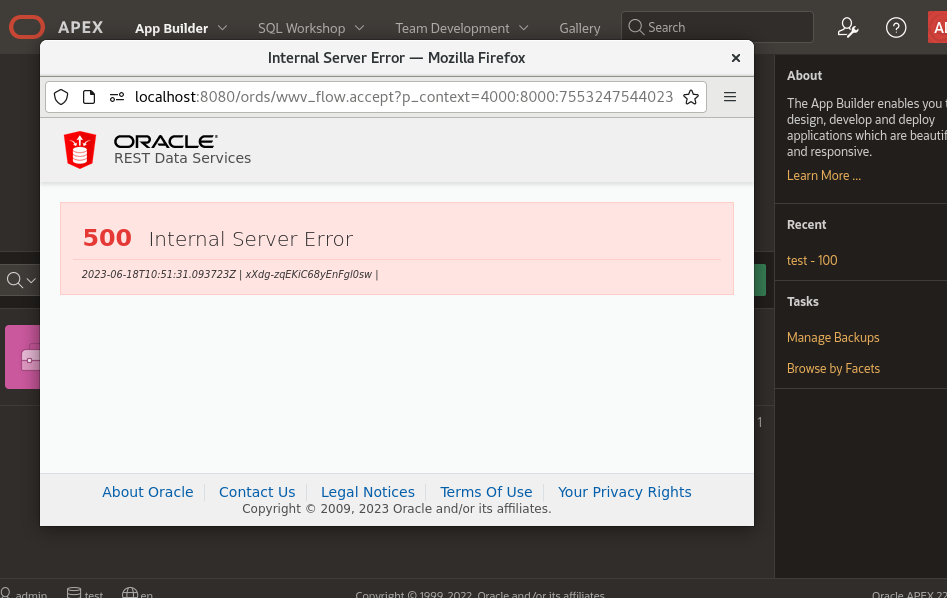Click the admin user icon in status bar

click(x=9, y=592)
